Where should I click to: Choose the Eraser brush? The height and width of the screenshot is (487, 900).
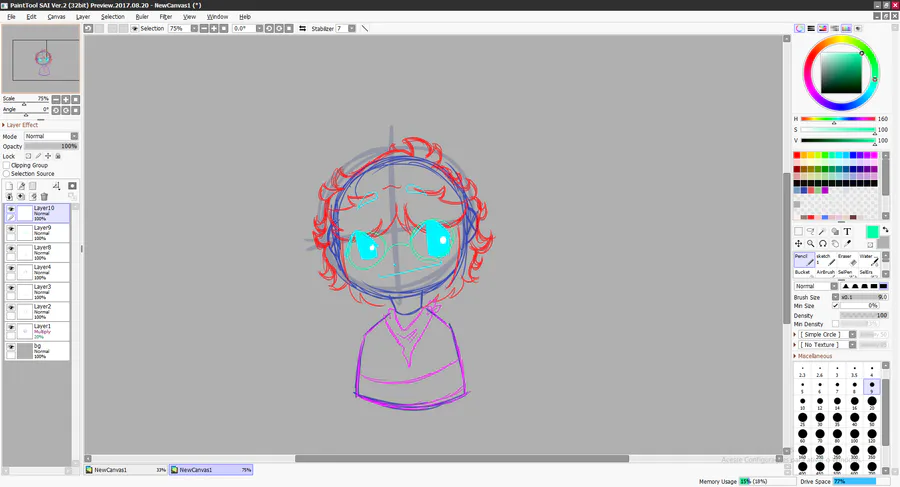[847, 260]
